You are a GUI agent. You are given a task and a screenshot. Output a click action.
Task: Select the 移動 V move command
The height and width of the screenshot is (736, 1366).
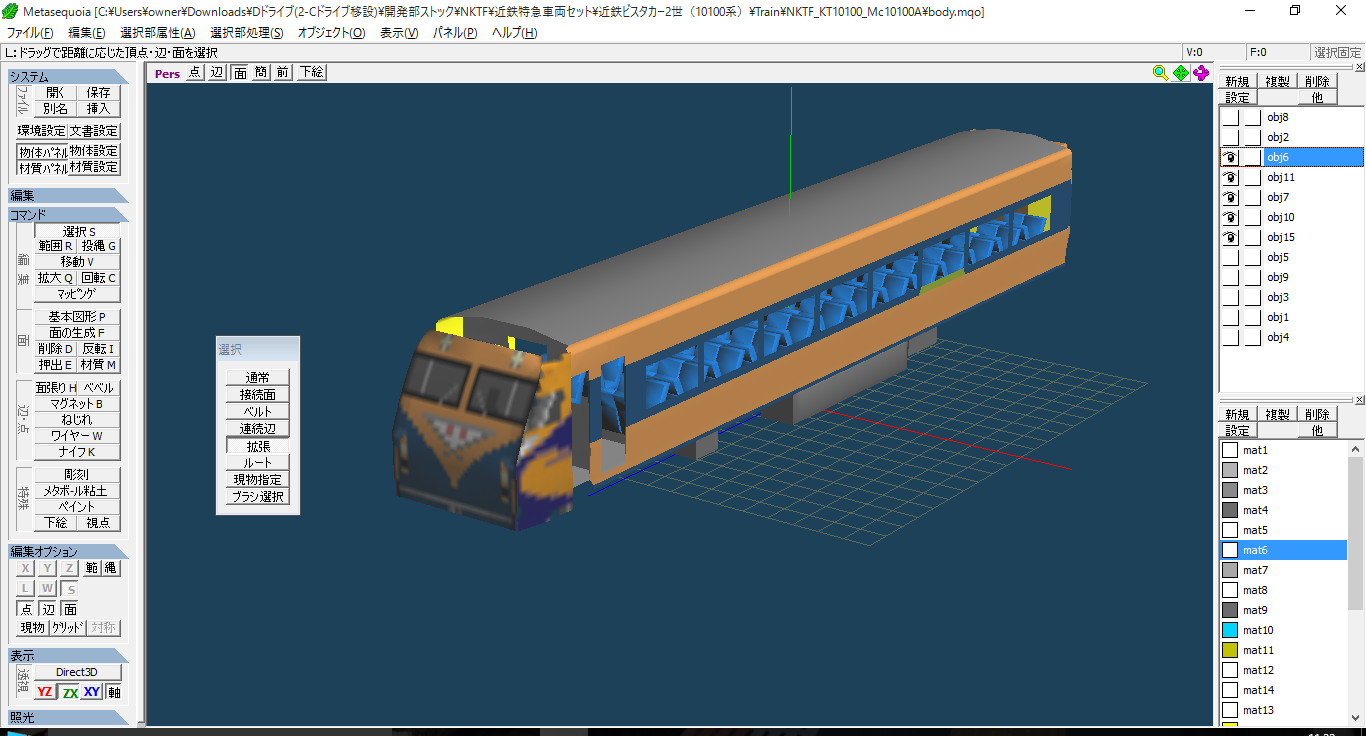point(77,262)
